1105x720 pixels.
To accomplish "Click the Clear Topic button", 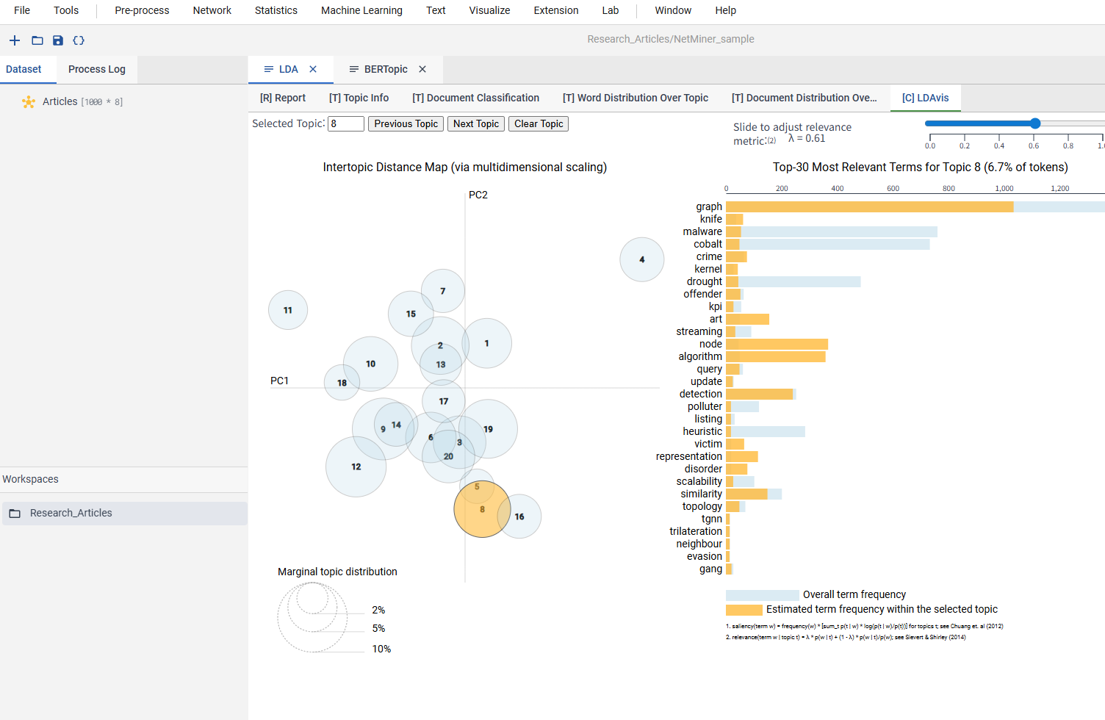I will coord(538,123).
